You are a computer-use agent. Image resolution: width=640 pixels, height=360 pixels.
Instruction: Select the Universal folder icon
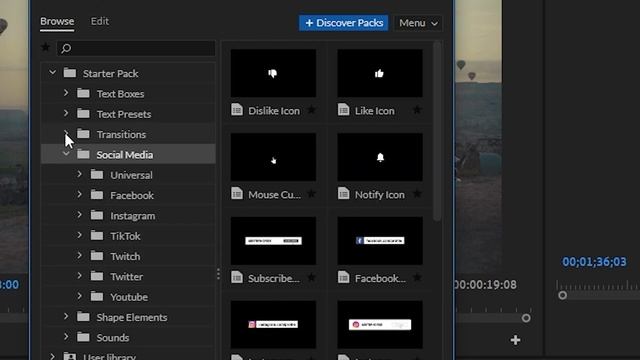97,175
